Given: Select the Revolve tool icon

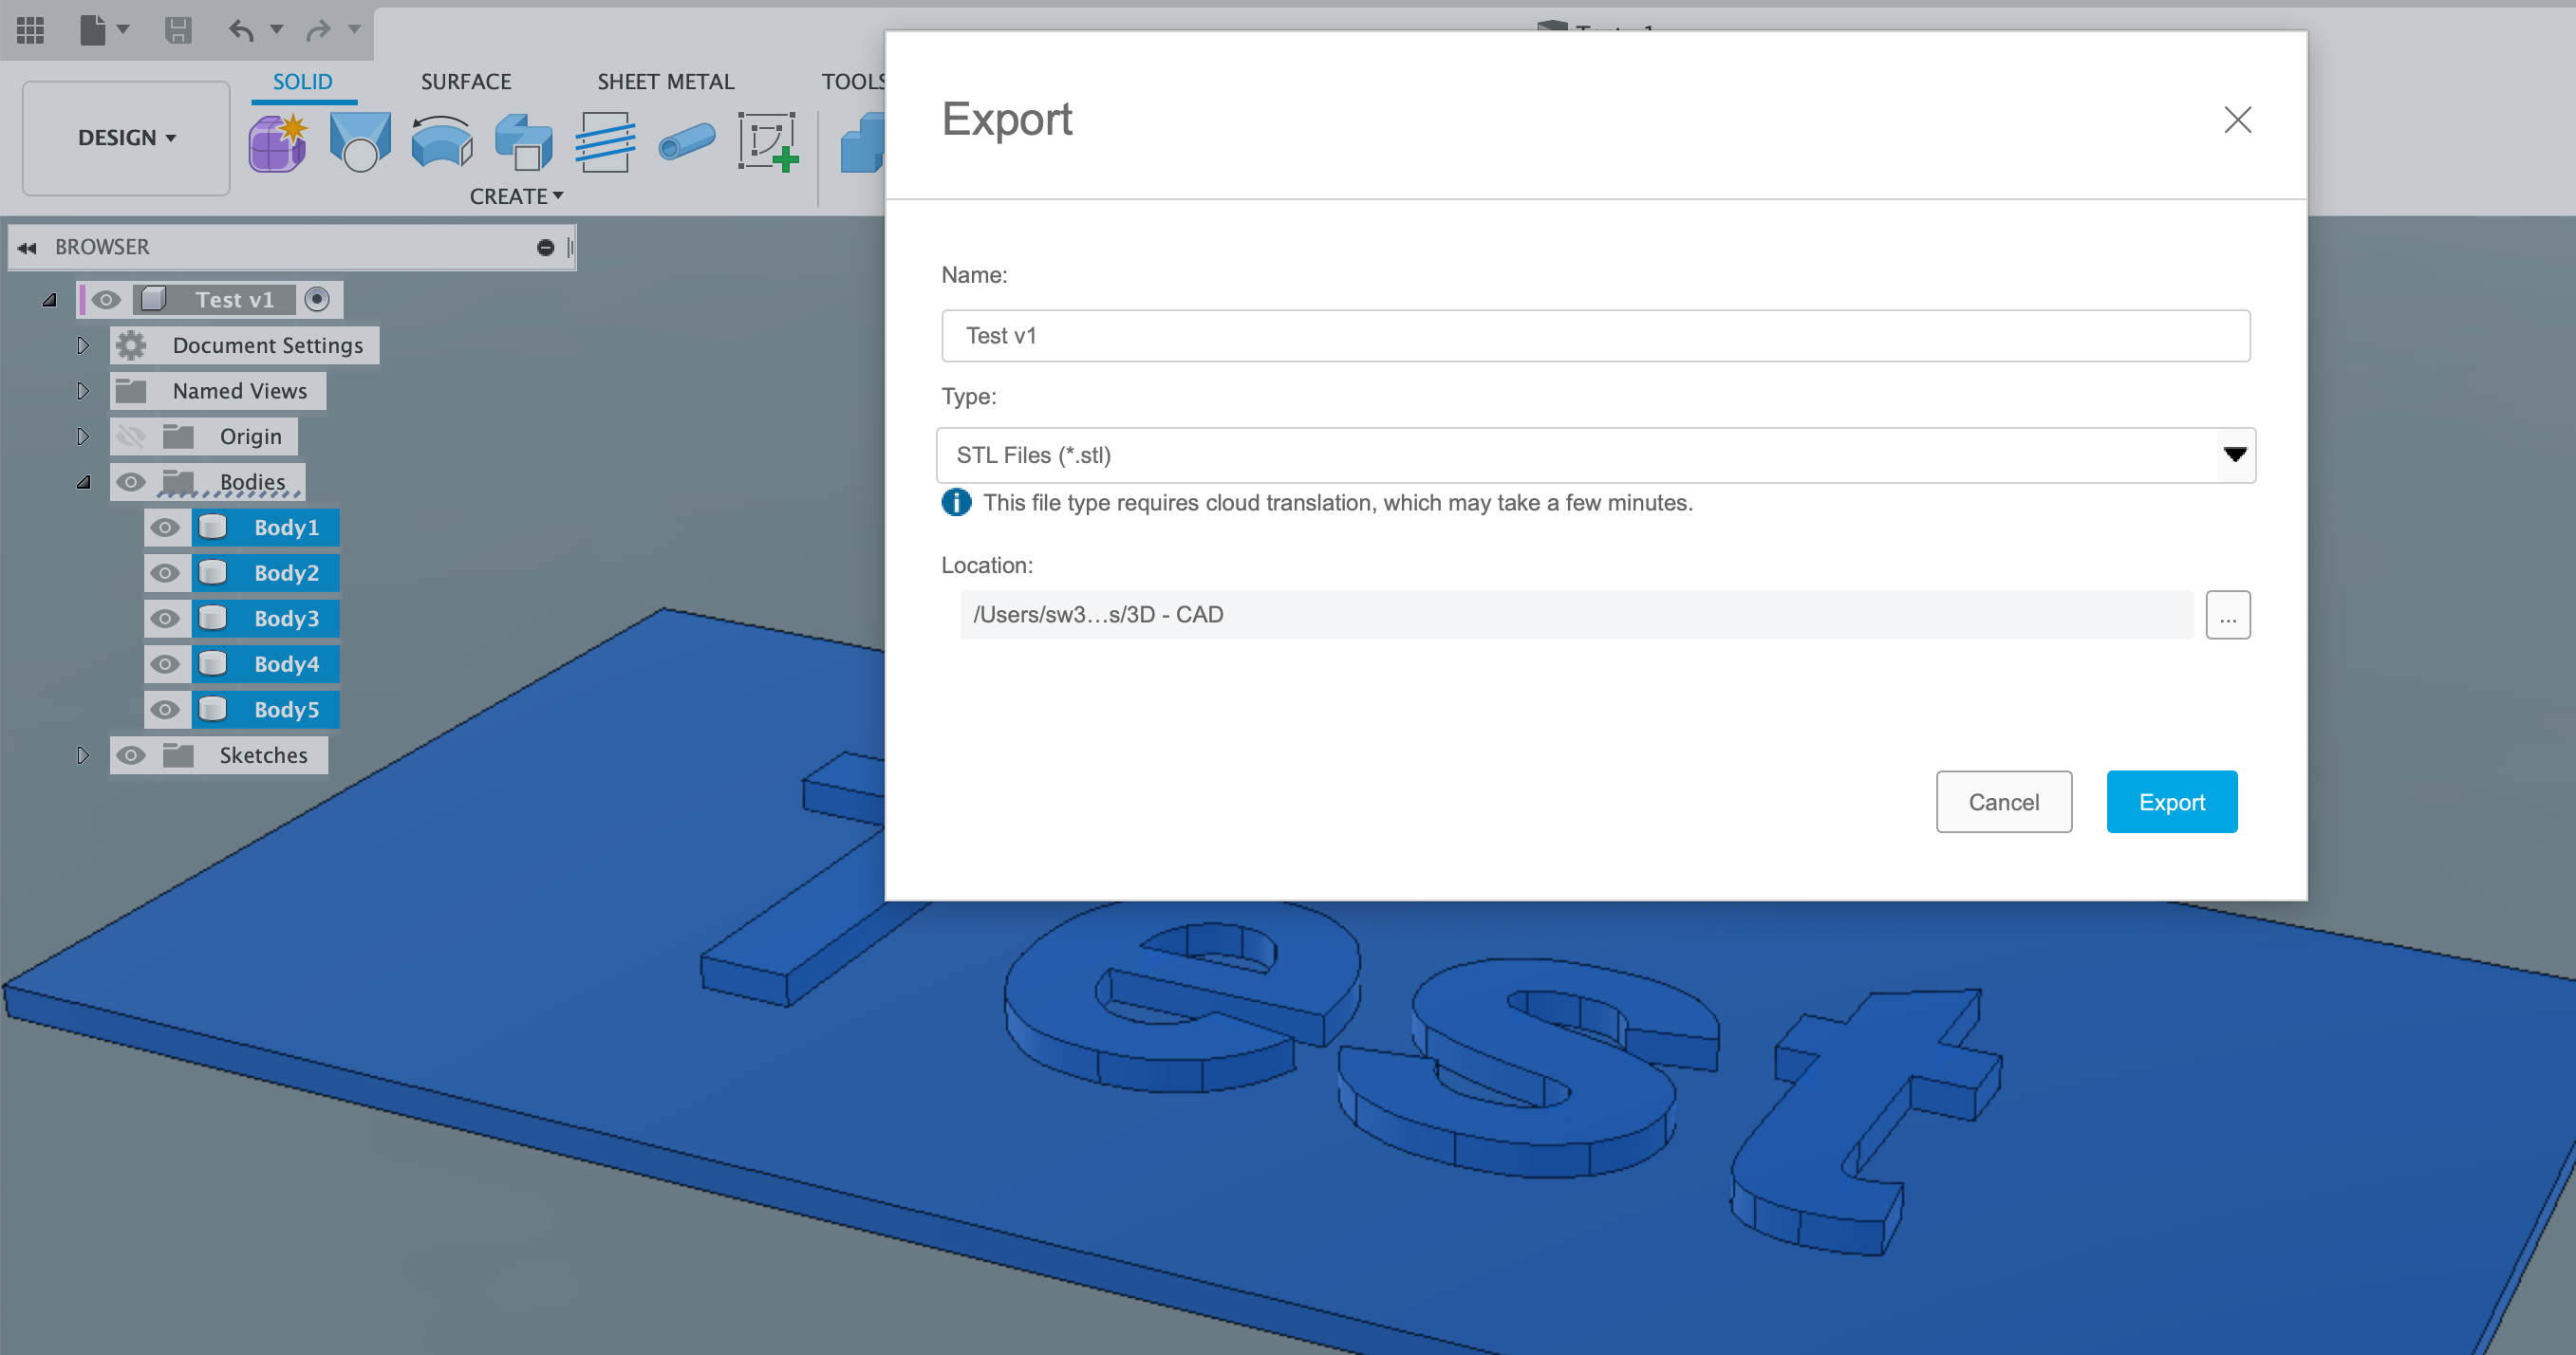Looking at the screenshot, I should tap(441, 142).
